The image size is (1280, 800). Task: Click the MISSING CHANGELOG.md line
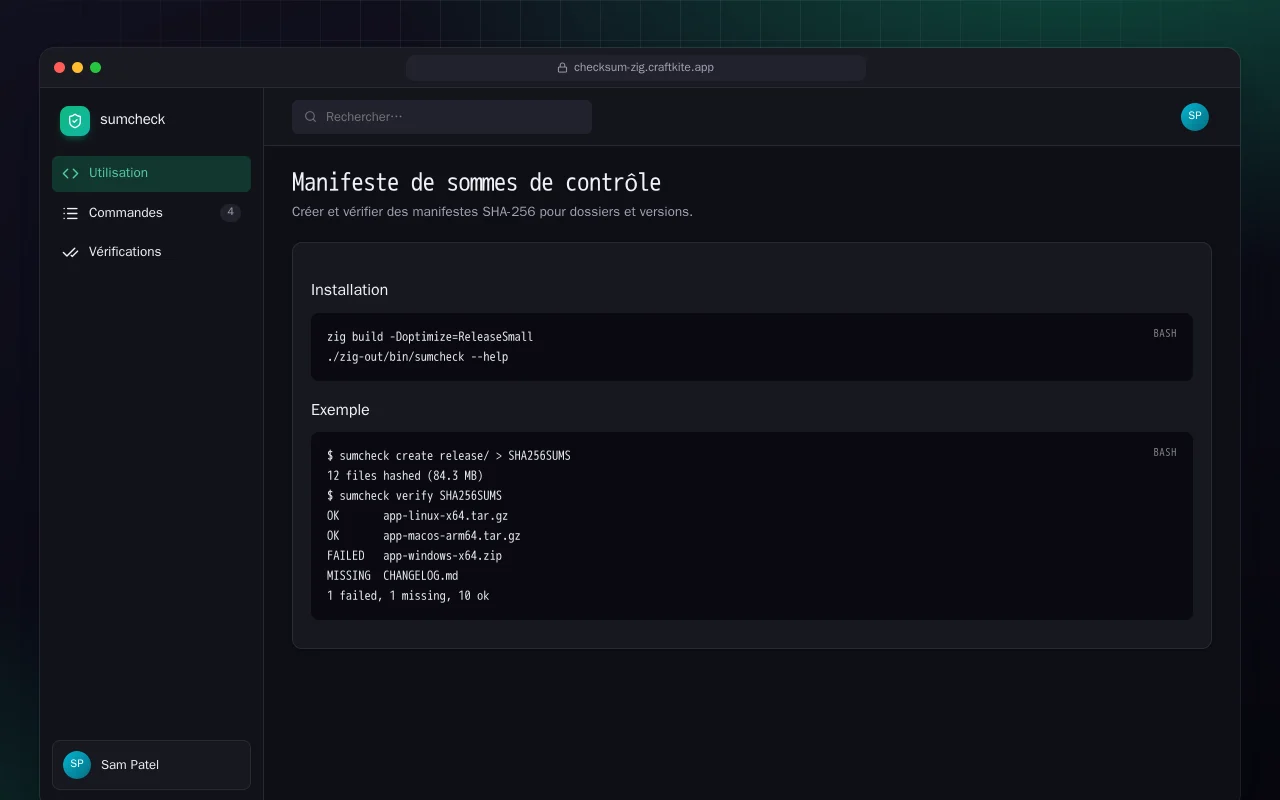coord(393,576)
